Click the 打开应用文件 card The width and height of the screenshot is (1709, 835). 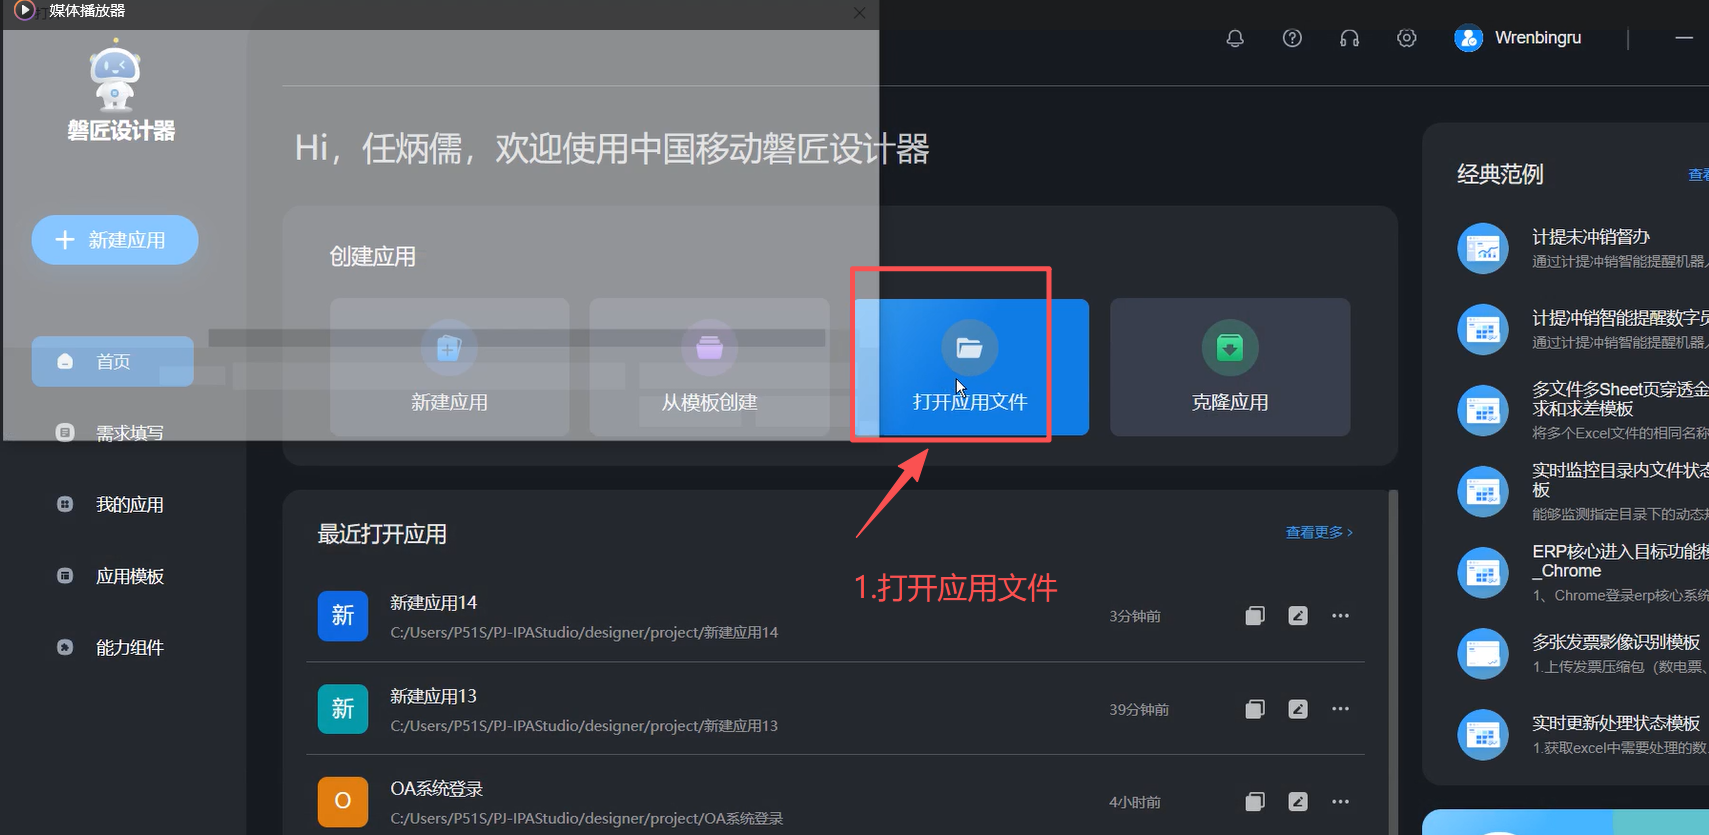pos(970,367)
